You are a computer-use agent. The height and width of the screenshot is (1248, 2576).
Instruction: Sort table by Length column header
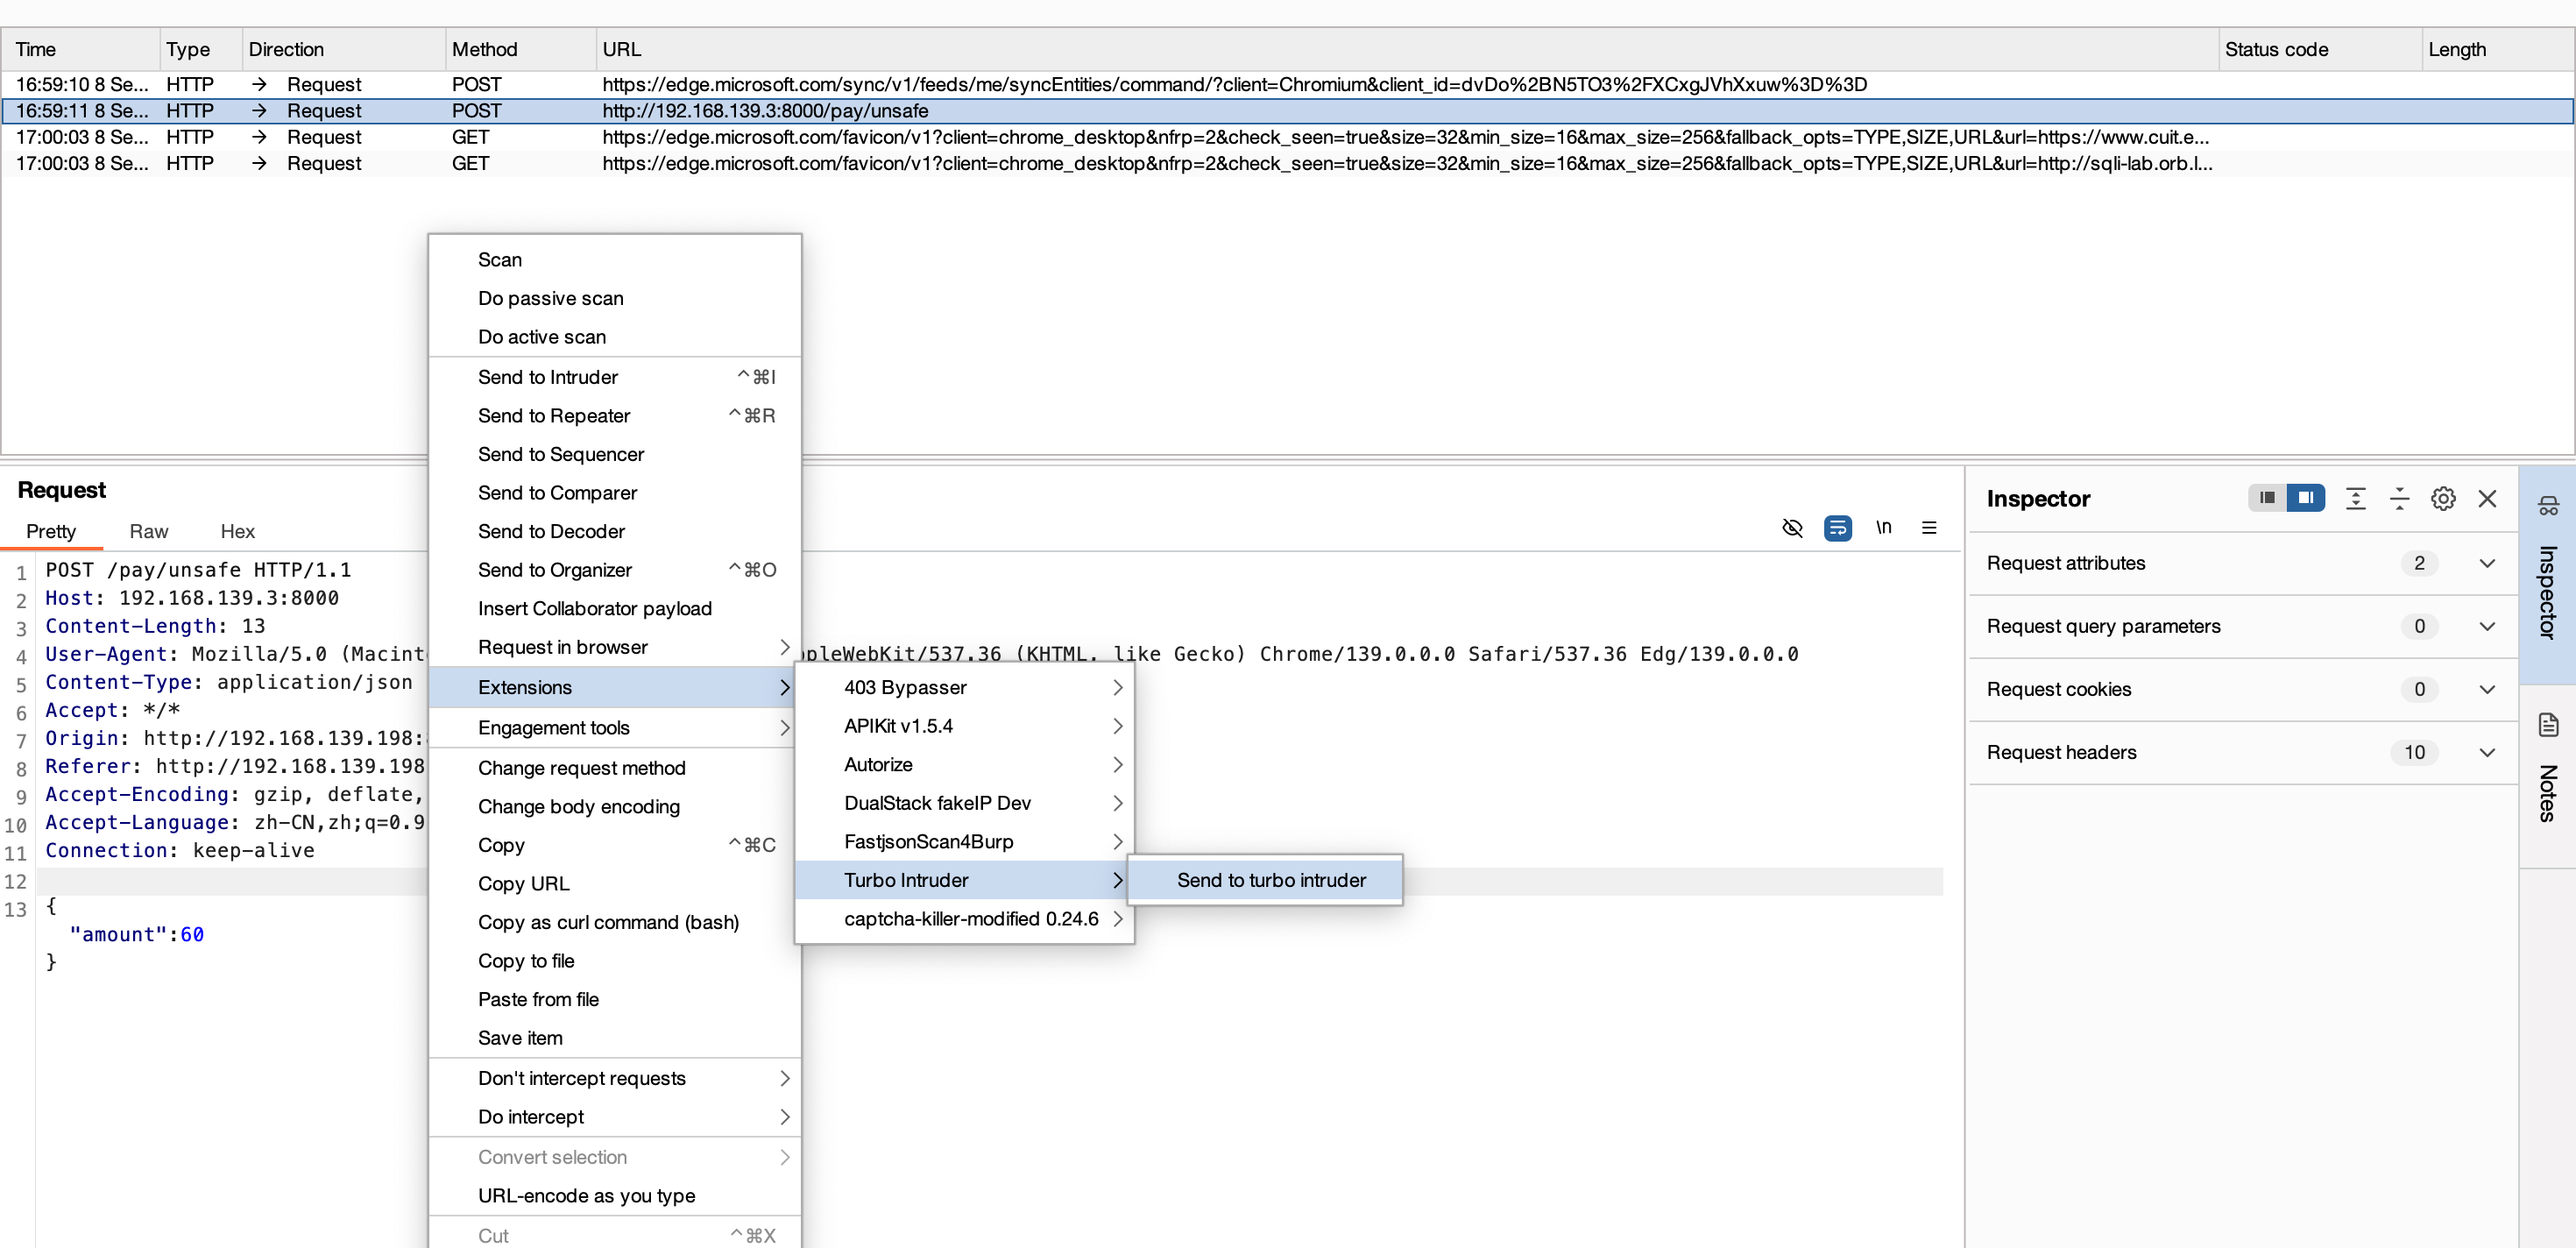[x=2497, y=49]
